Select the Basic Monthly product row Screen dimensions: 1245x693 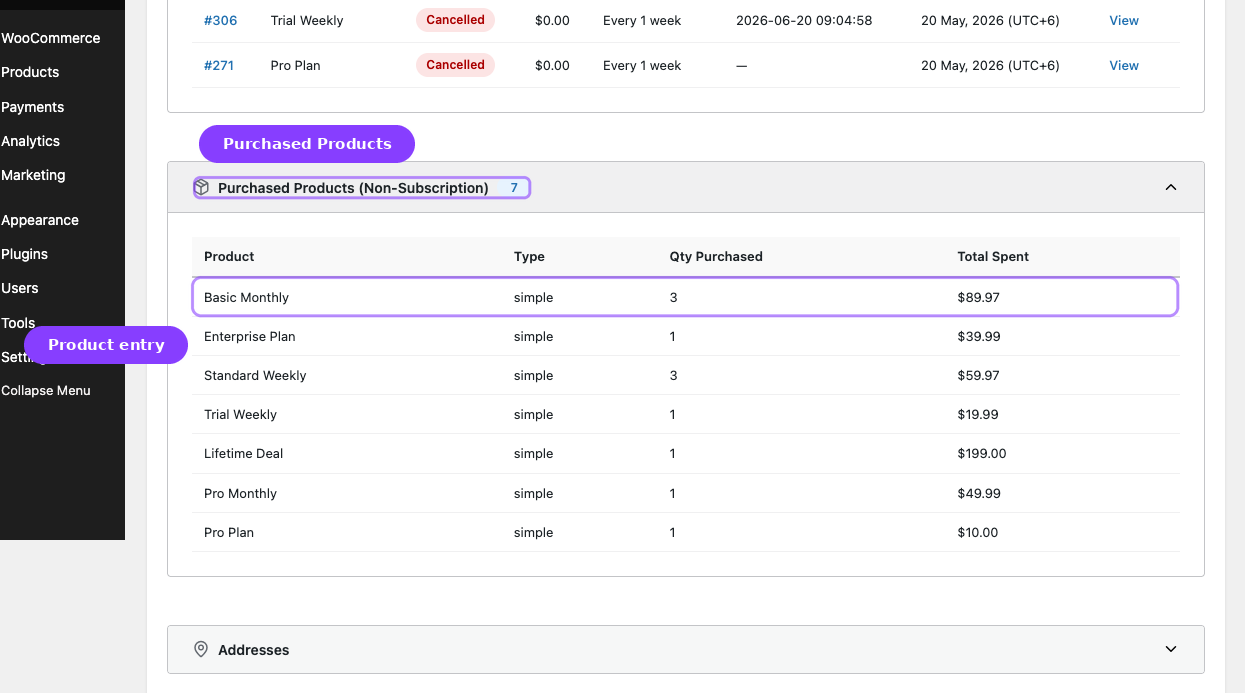point(685,297)
